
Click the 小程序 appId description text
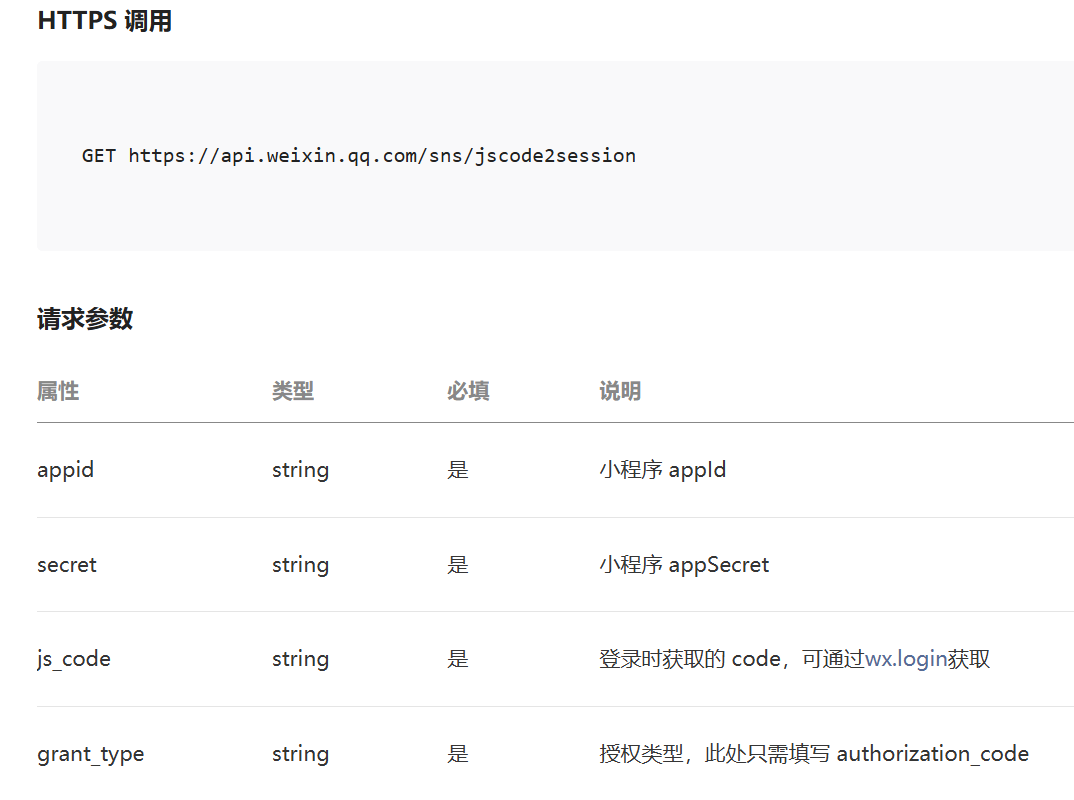click(x=662, y=469)
